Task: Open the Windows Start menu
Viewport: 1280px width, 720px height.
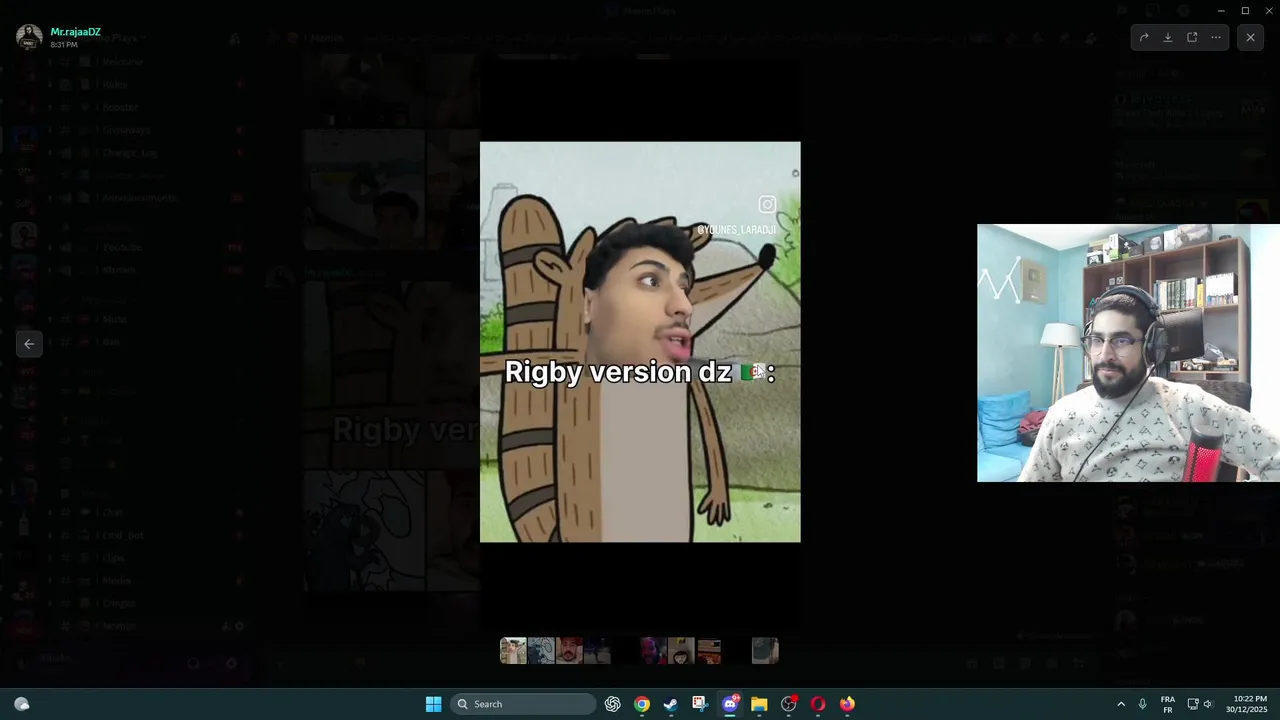Action: tap(433, 704)
